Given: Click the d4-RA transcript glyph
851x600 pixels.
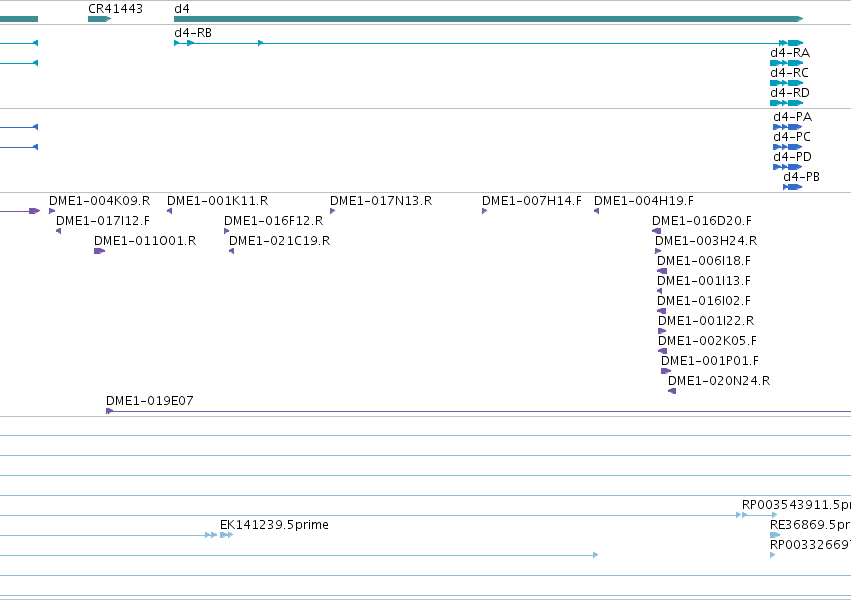Looking at the screenshot, I should pos(786,63).
